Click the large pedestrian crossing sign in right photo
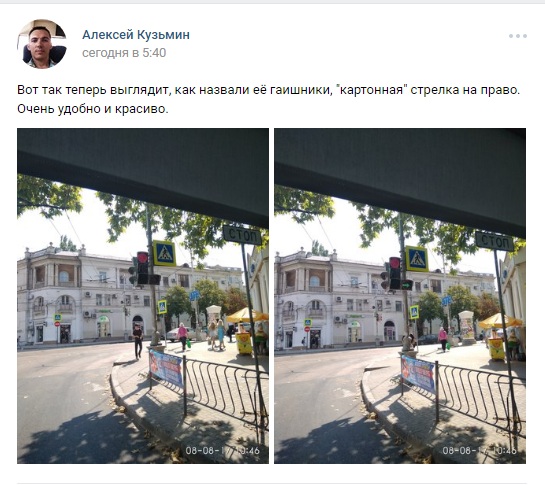 (x=417, y=259)
